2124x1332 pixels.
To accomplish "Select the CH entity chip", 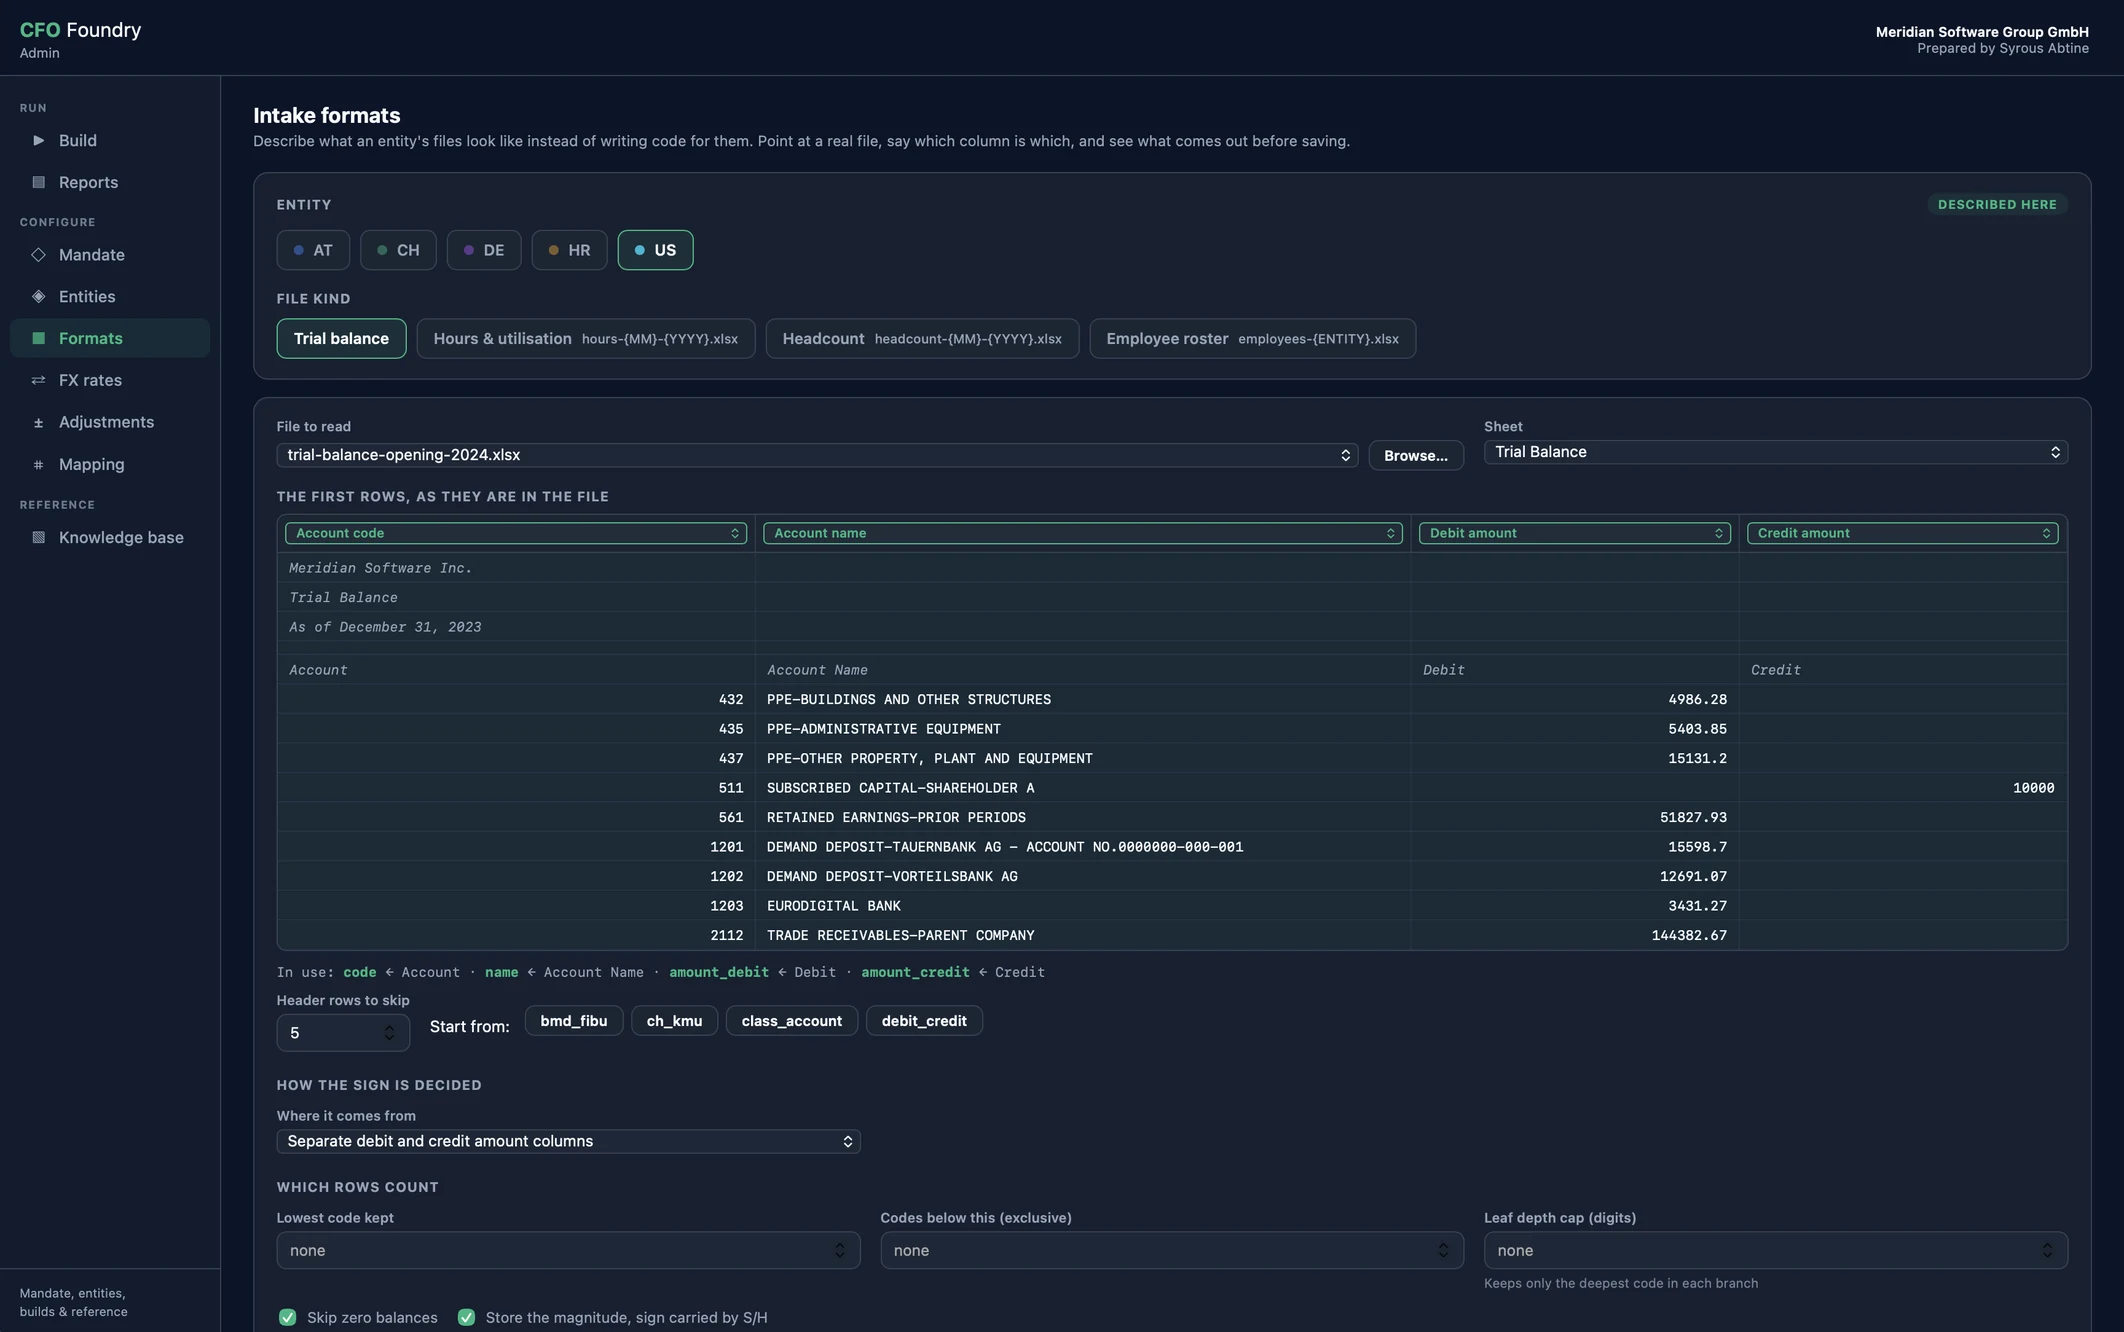I will 398,250.
